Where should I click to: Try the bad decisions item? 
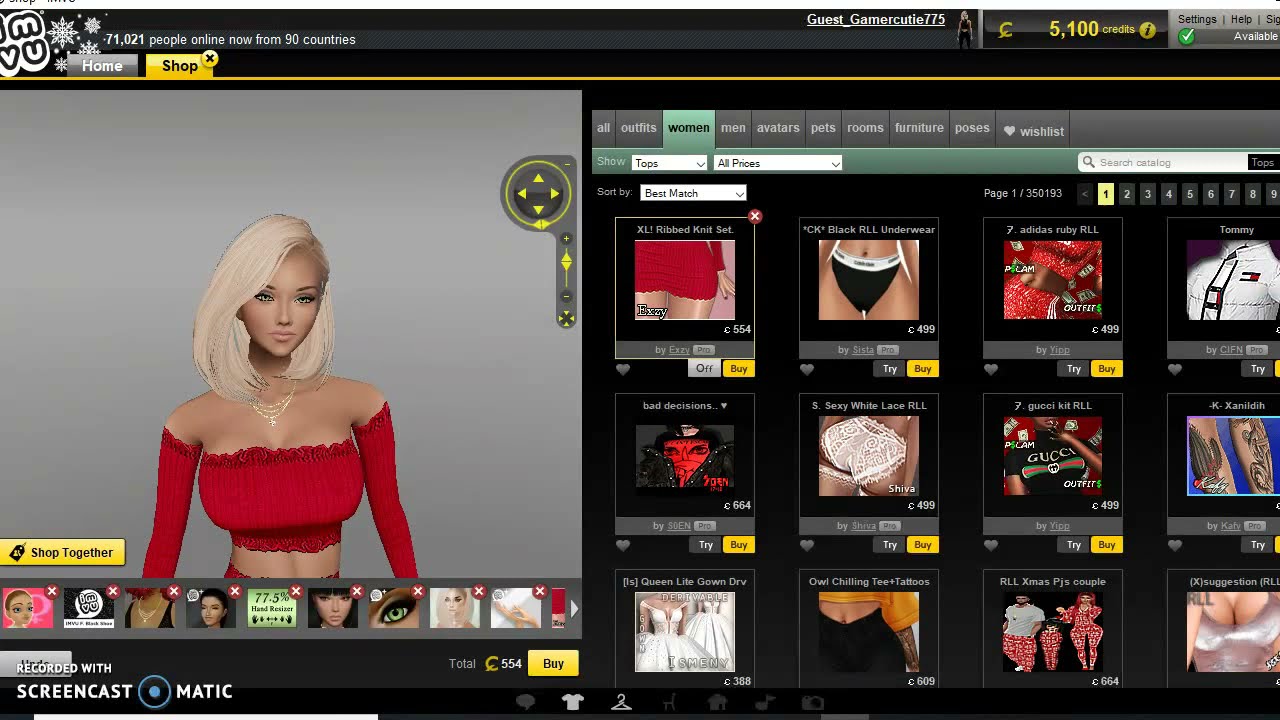[x=706, y=545]
